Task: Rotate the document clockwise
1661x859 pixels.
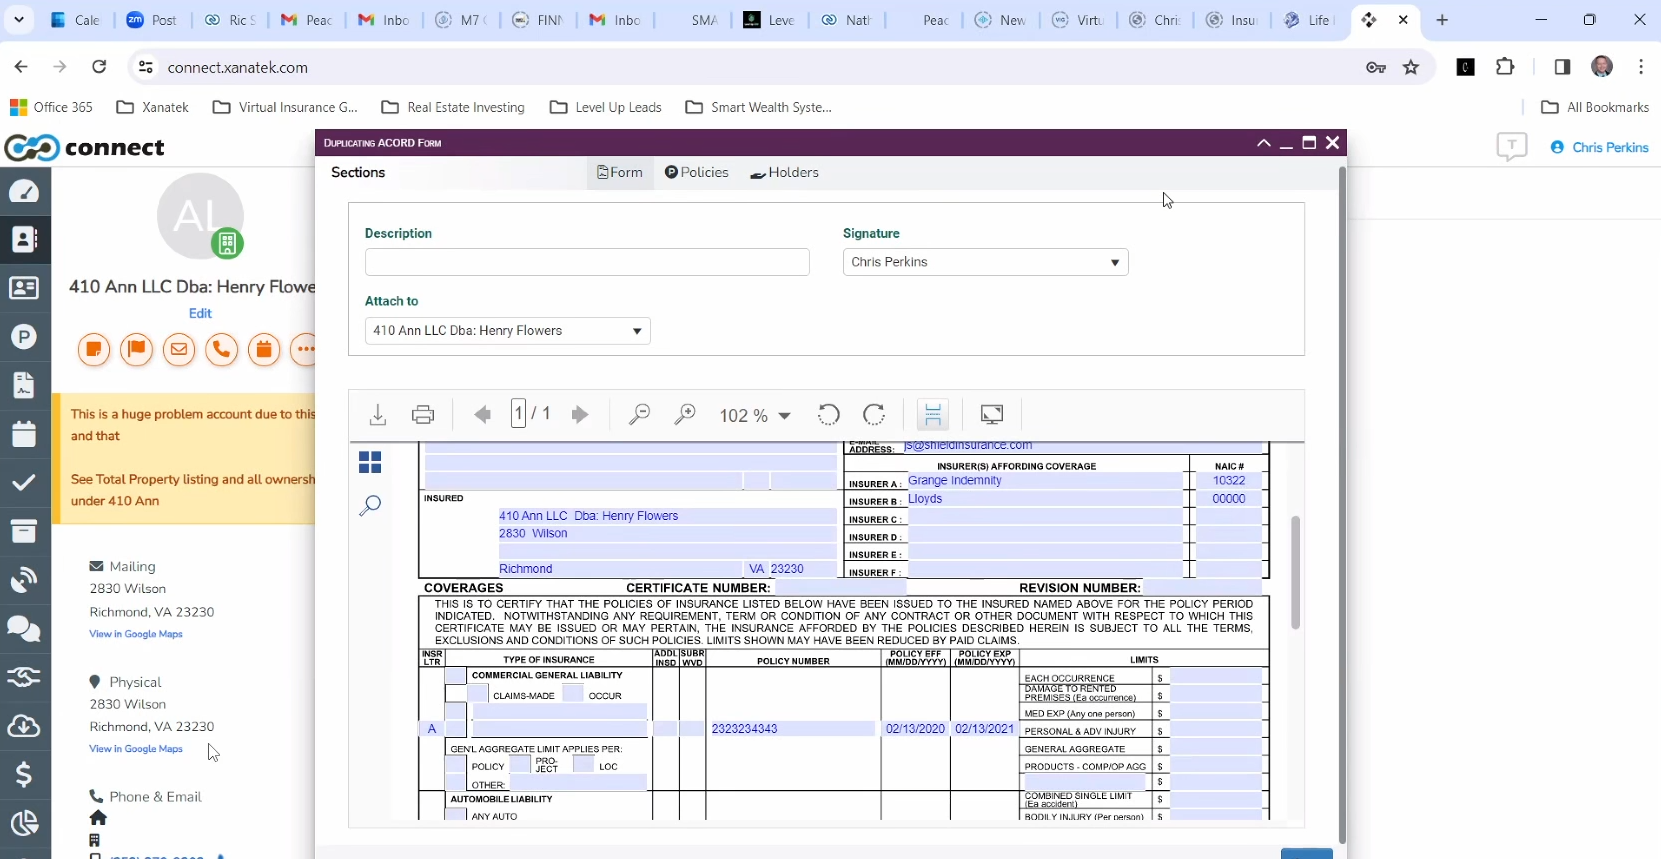Action: click(x=874, y=414)
